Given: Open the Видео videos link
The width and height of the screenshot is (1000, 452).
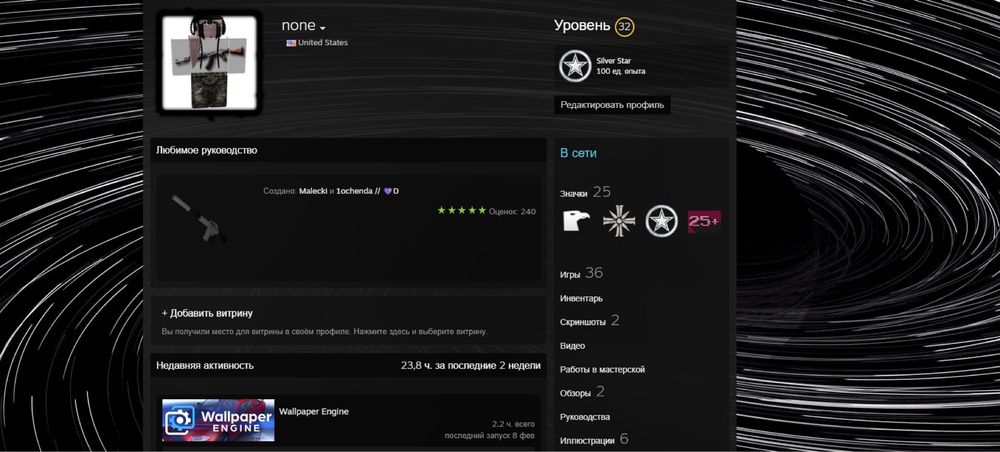Looking at the screenshot, I should [572, 346].
